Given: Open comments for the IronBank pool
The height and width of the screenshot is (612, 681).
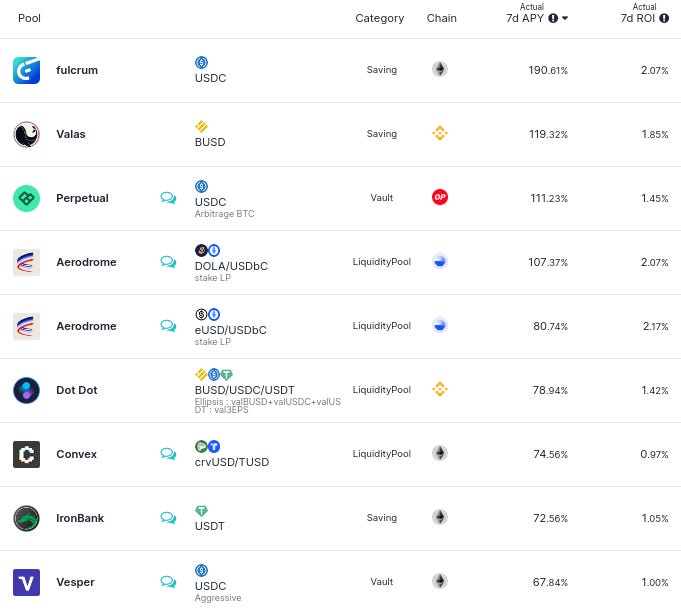Looking at the screenshot, I should [168, 518].
